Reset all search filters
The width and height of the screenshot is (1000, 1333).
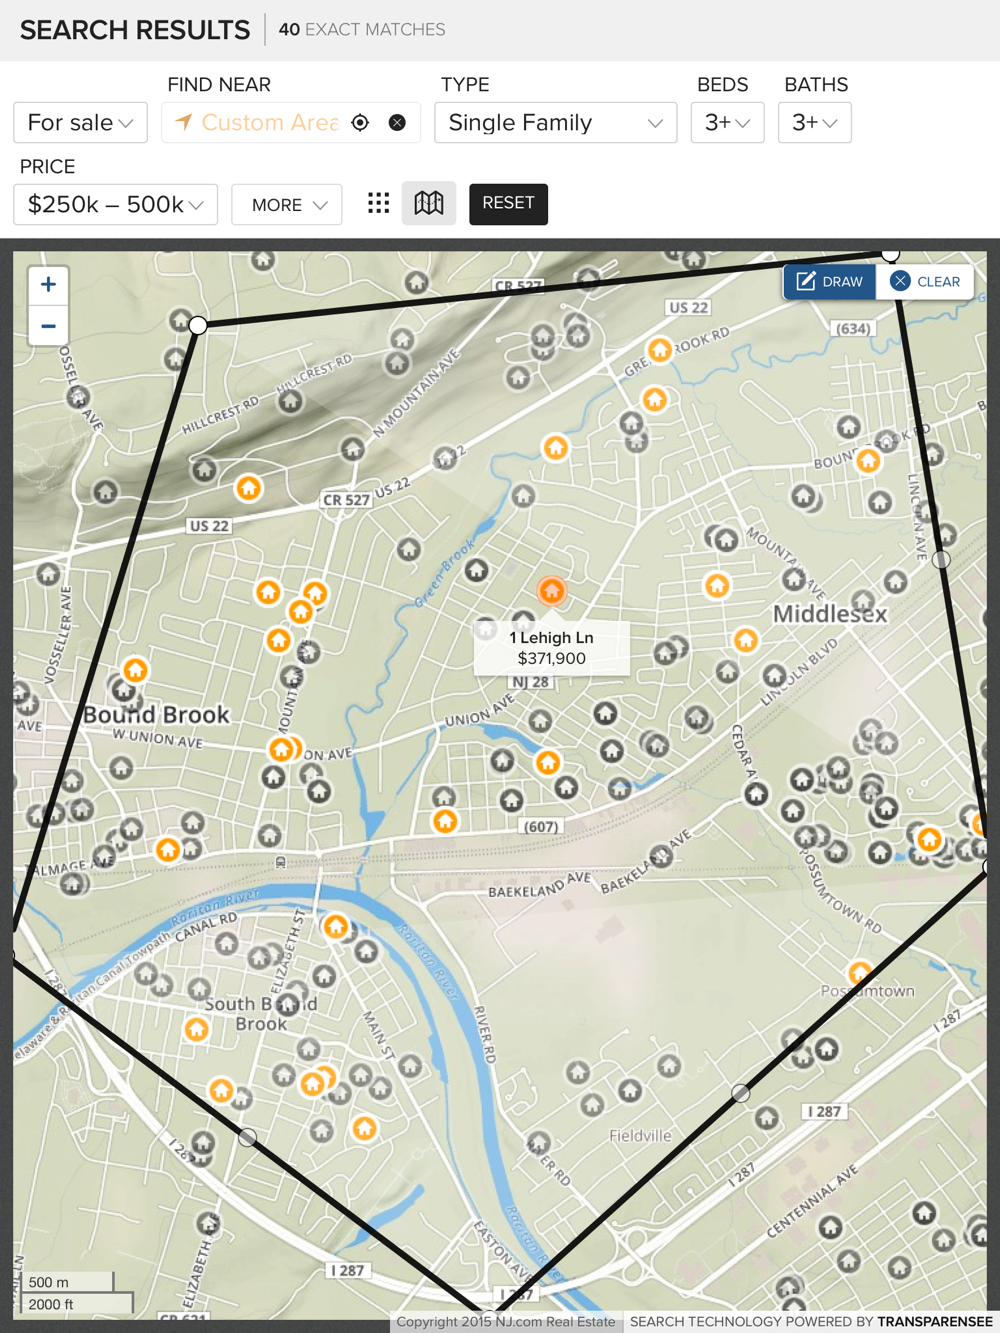pos(508,204)
